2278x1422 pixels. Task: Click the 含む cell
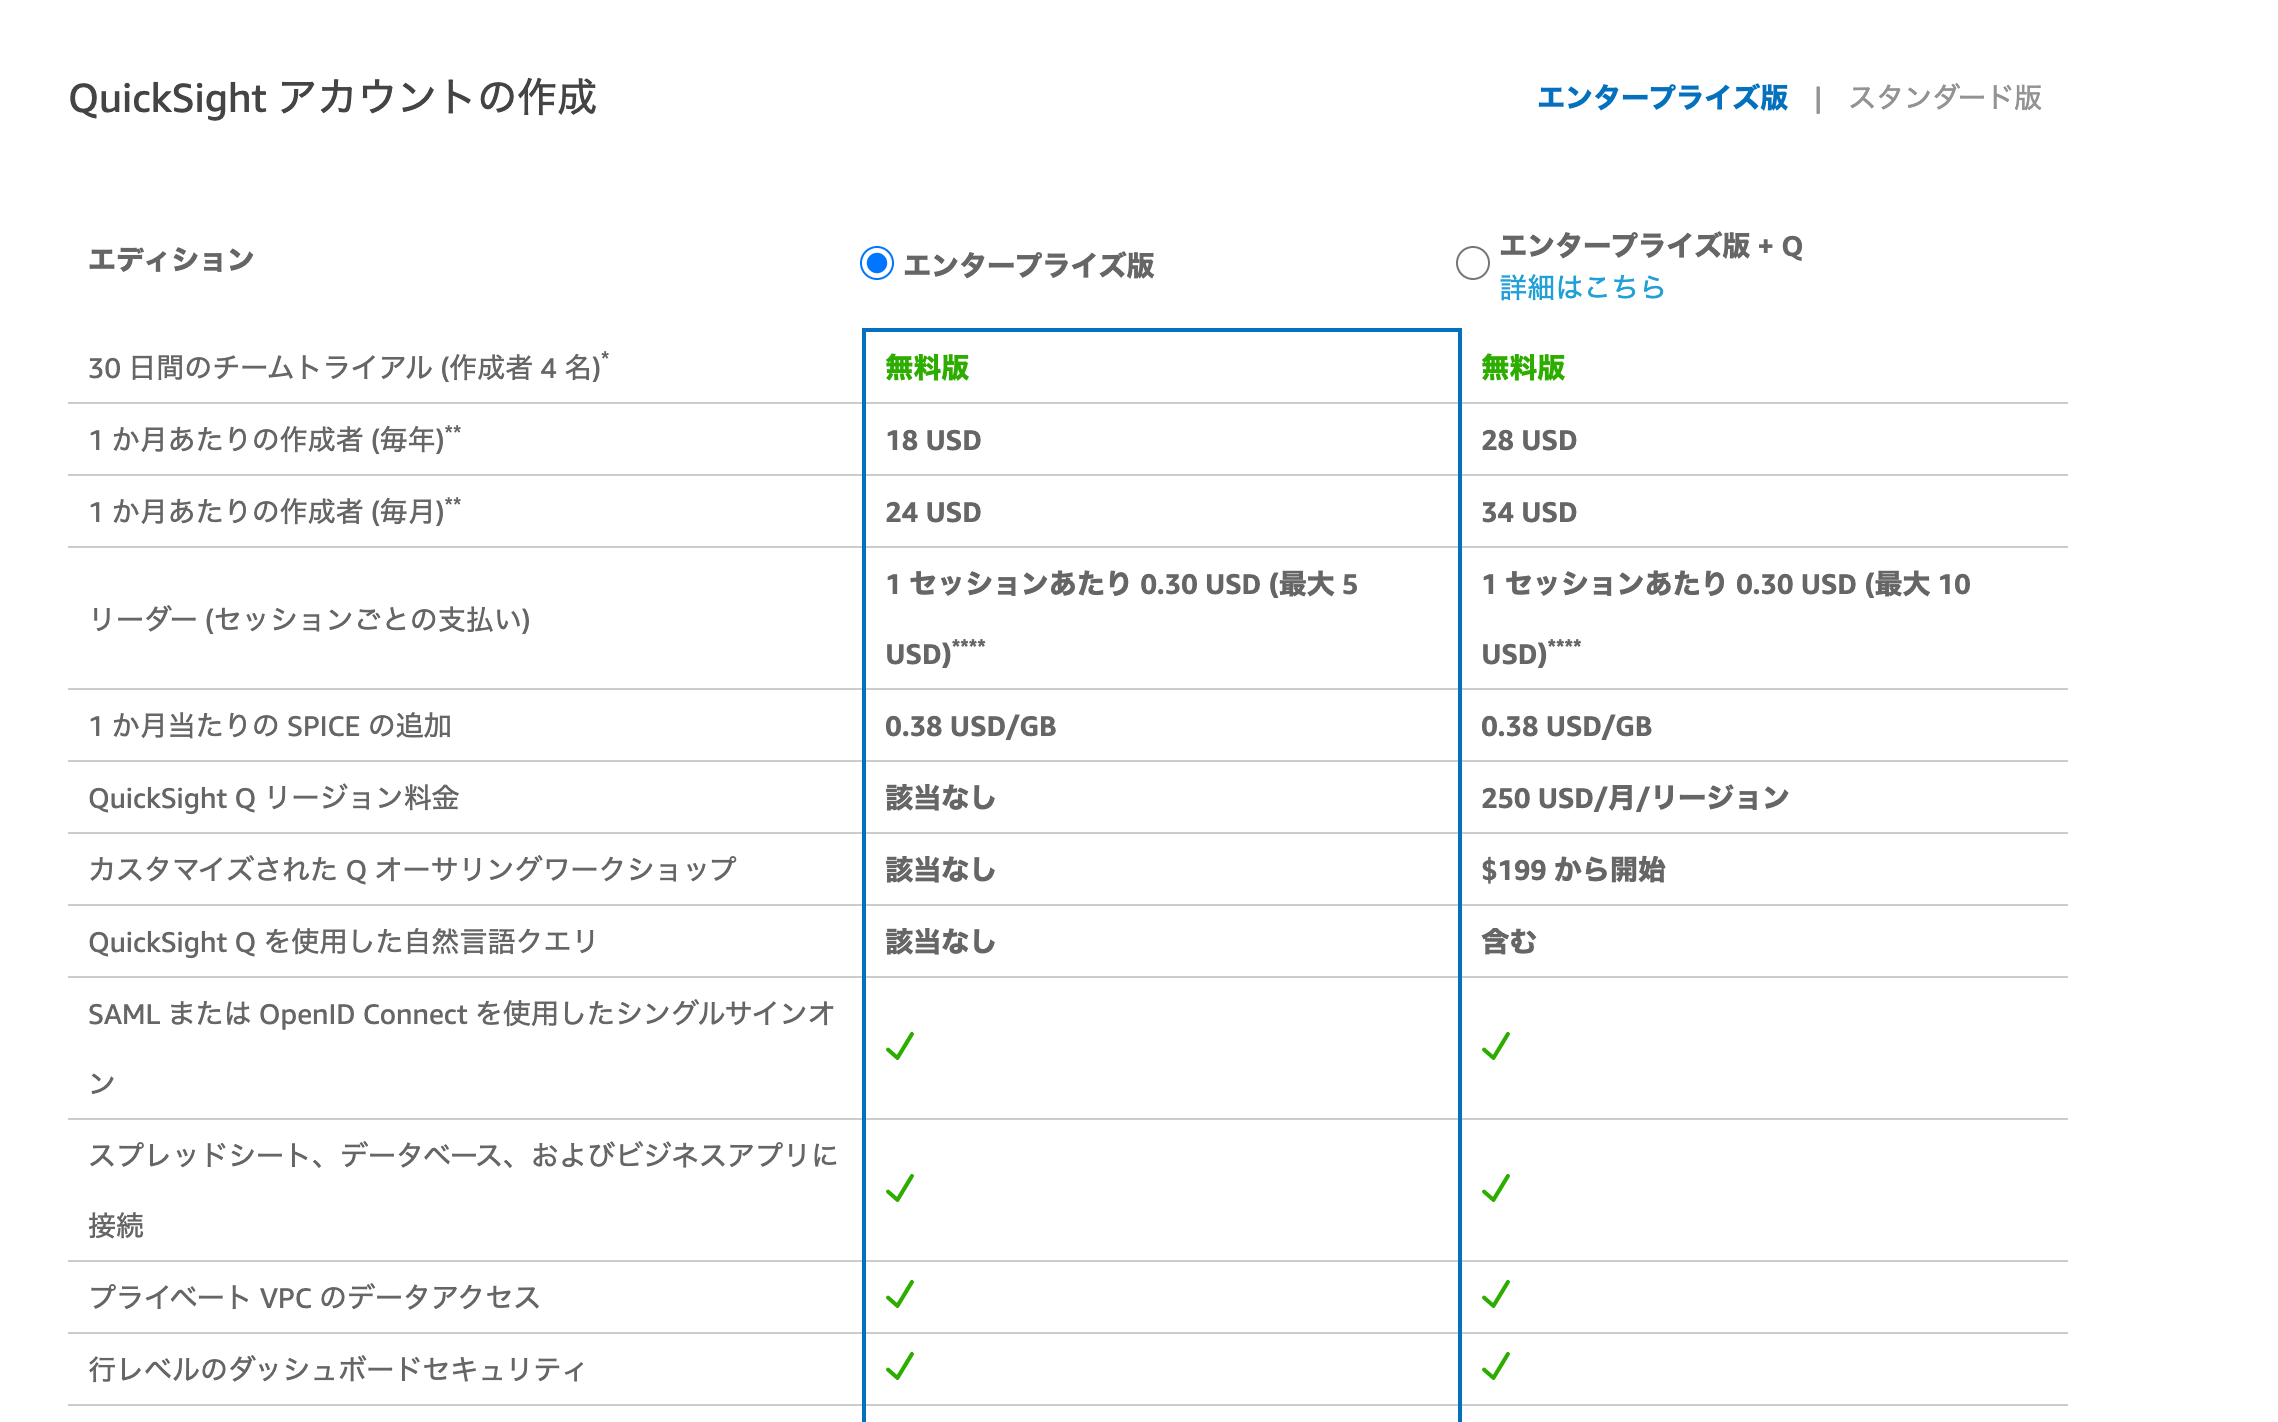(x=1509, y=942)
